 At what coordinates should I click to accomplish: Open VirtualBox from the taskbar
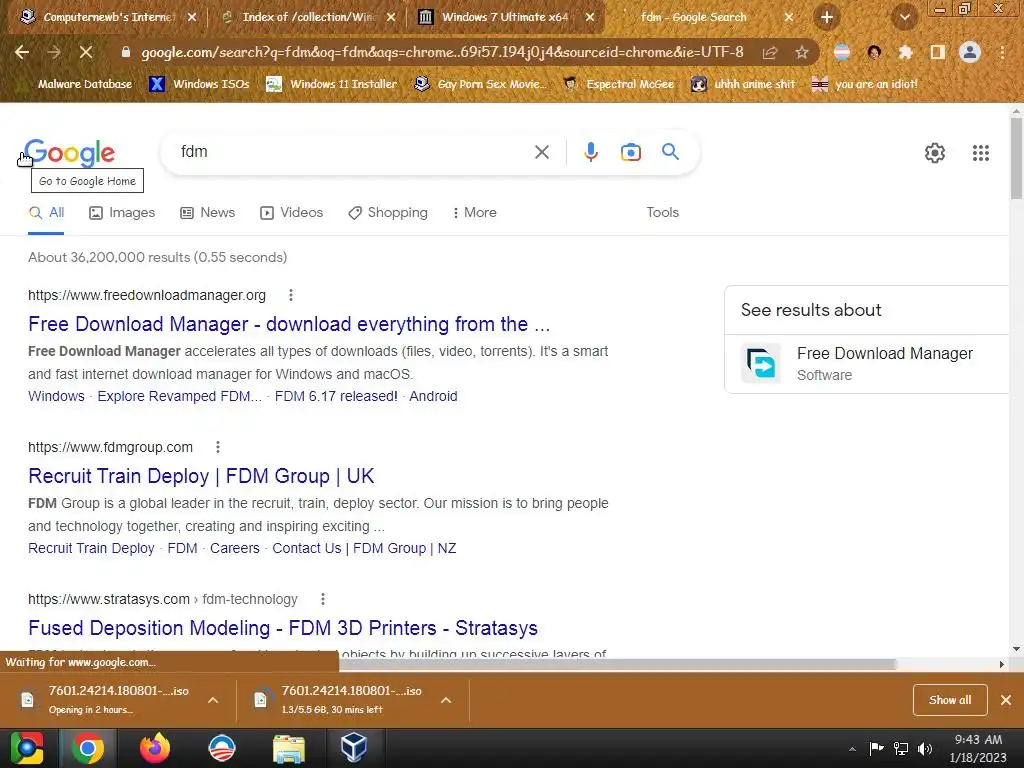[353, 748]
